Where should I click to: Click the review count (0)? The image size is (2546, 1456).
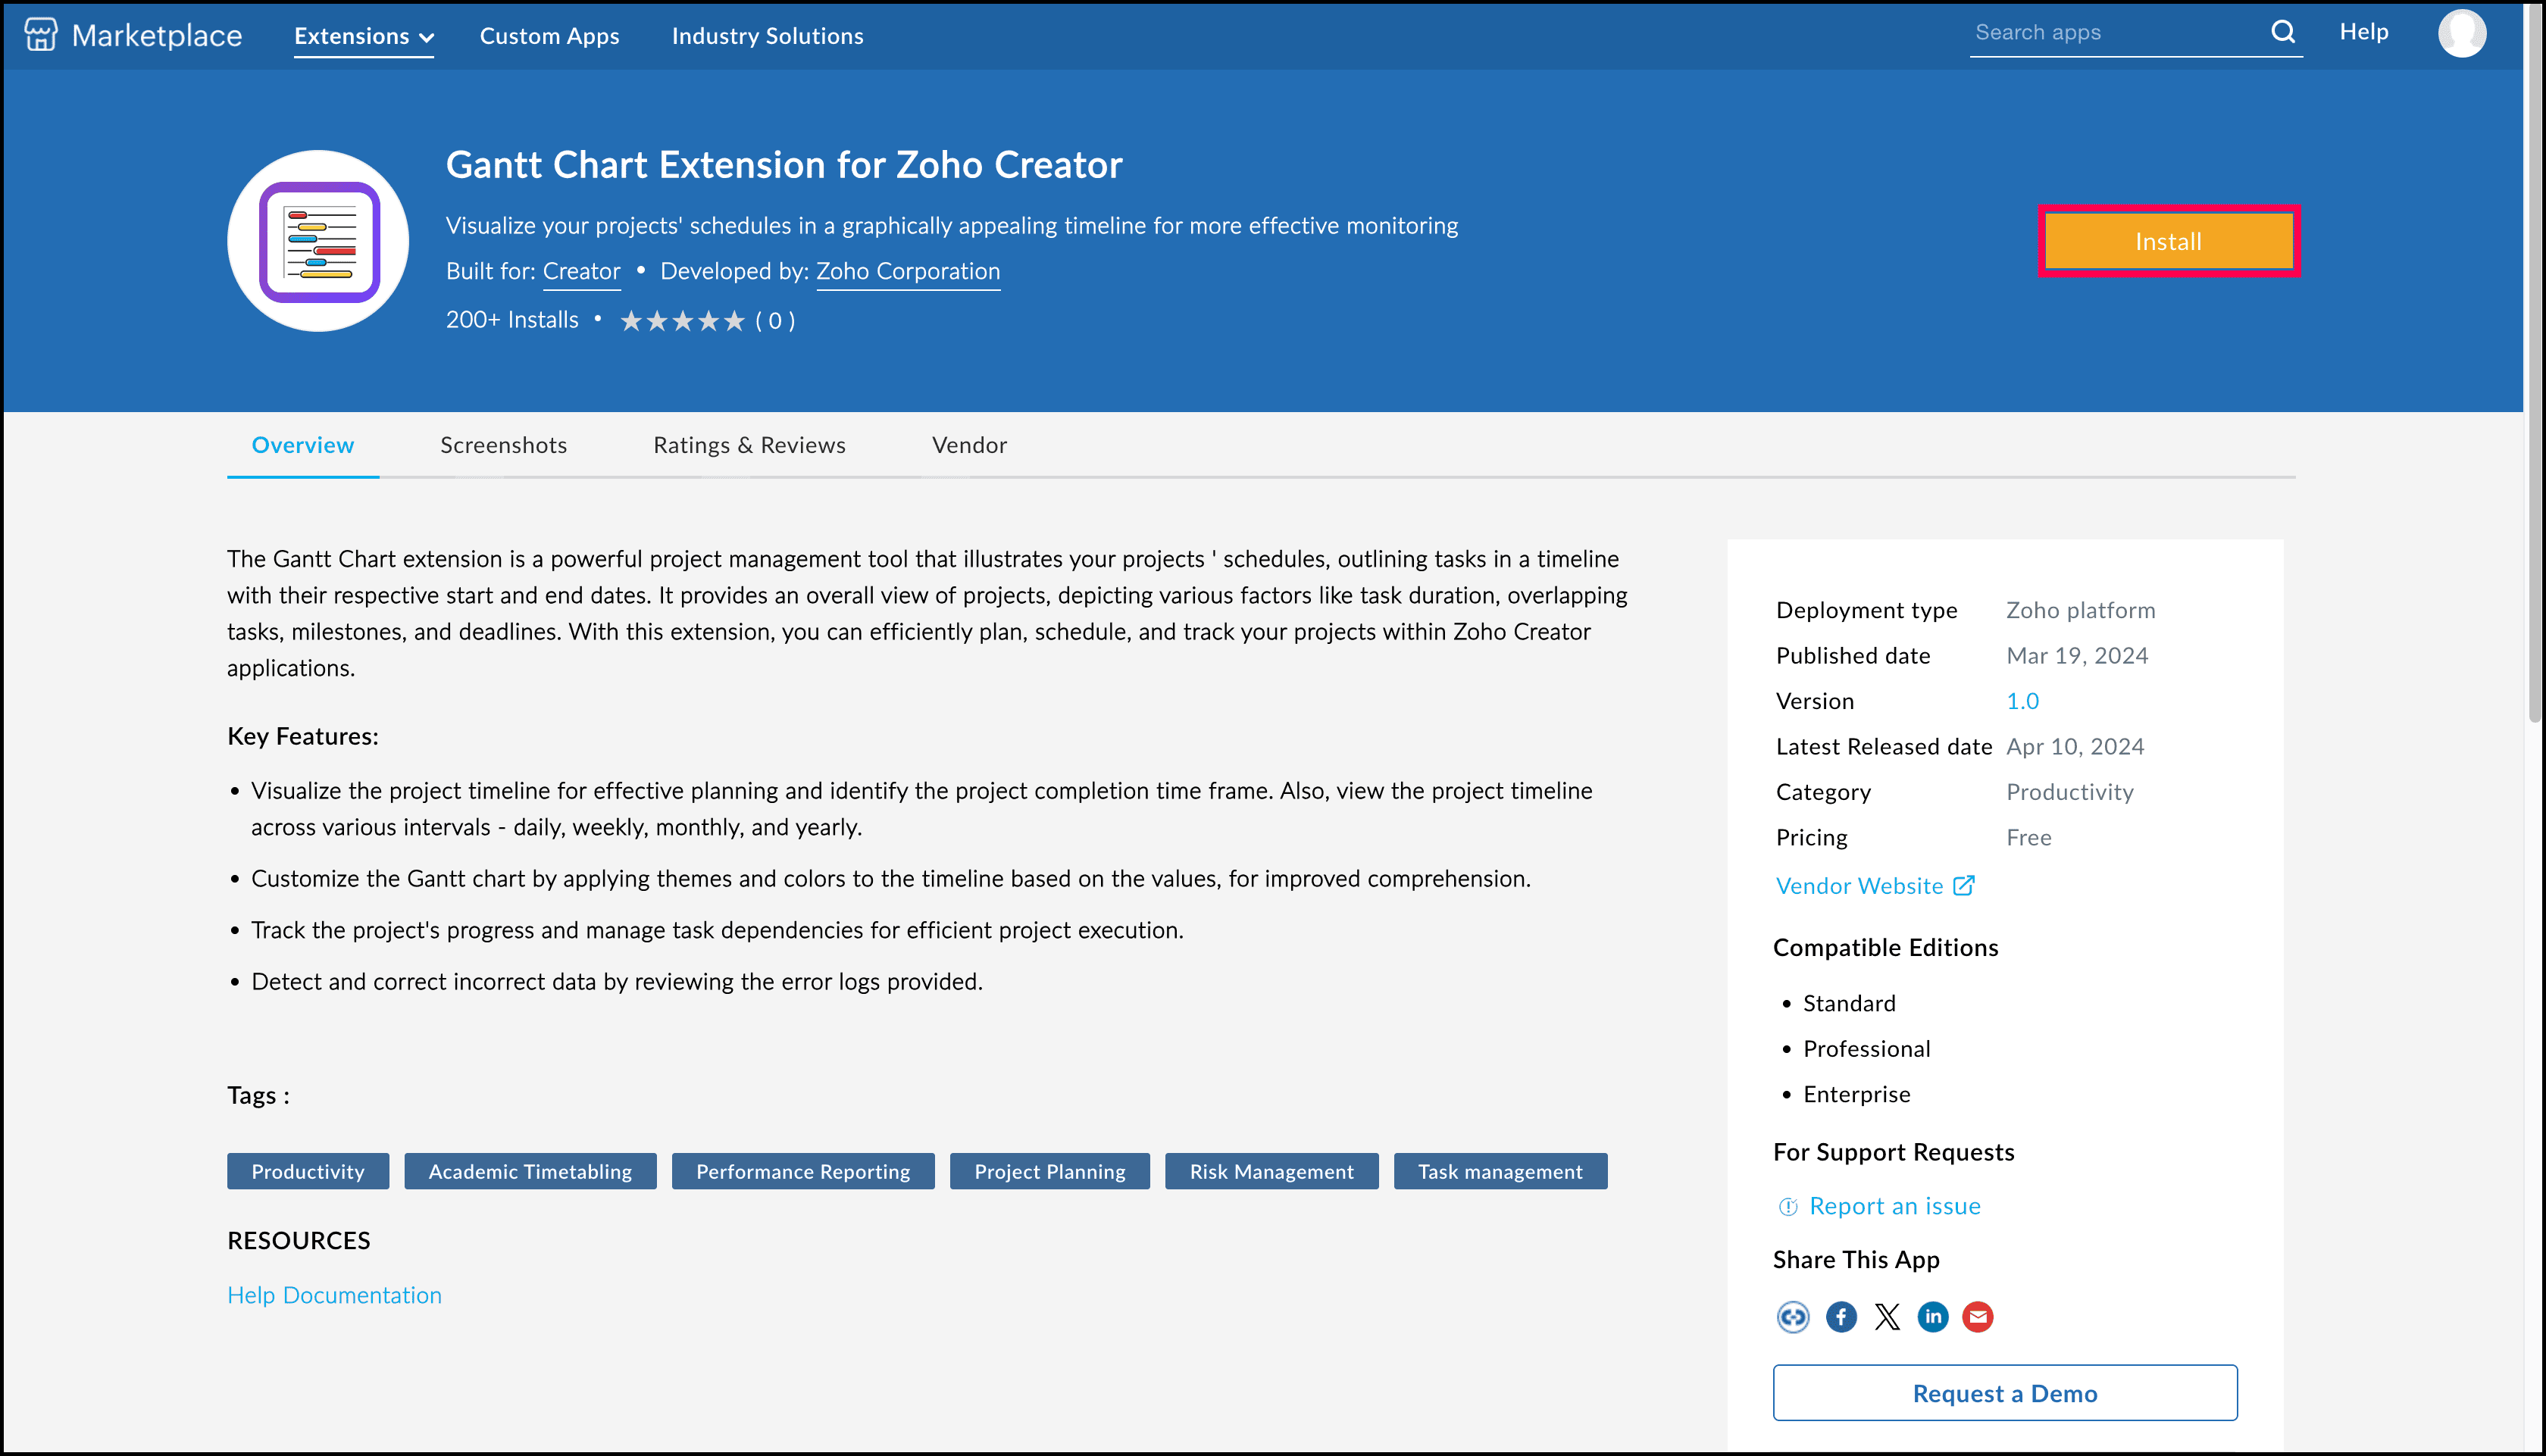[x=775, y=321]
